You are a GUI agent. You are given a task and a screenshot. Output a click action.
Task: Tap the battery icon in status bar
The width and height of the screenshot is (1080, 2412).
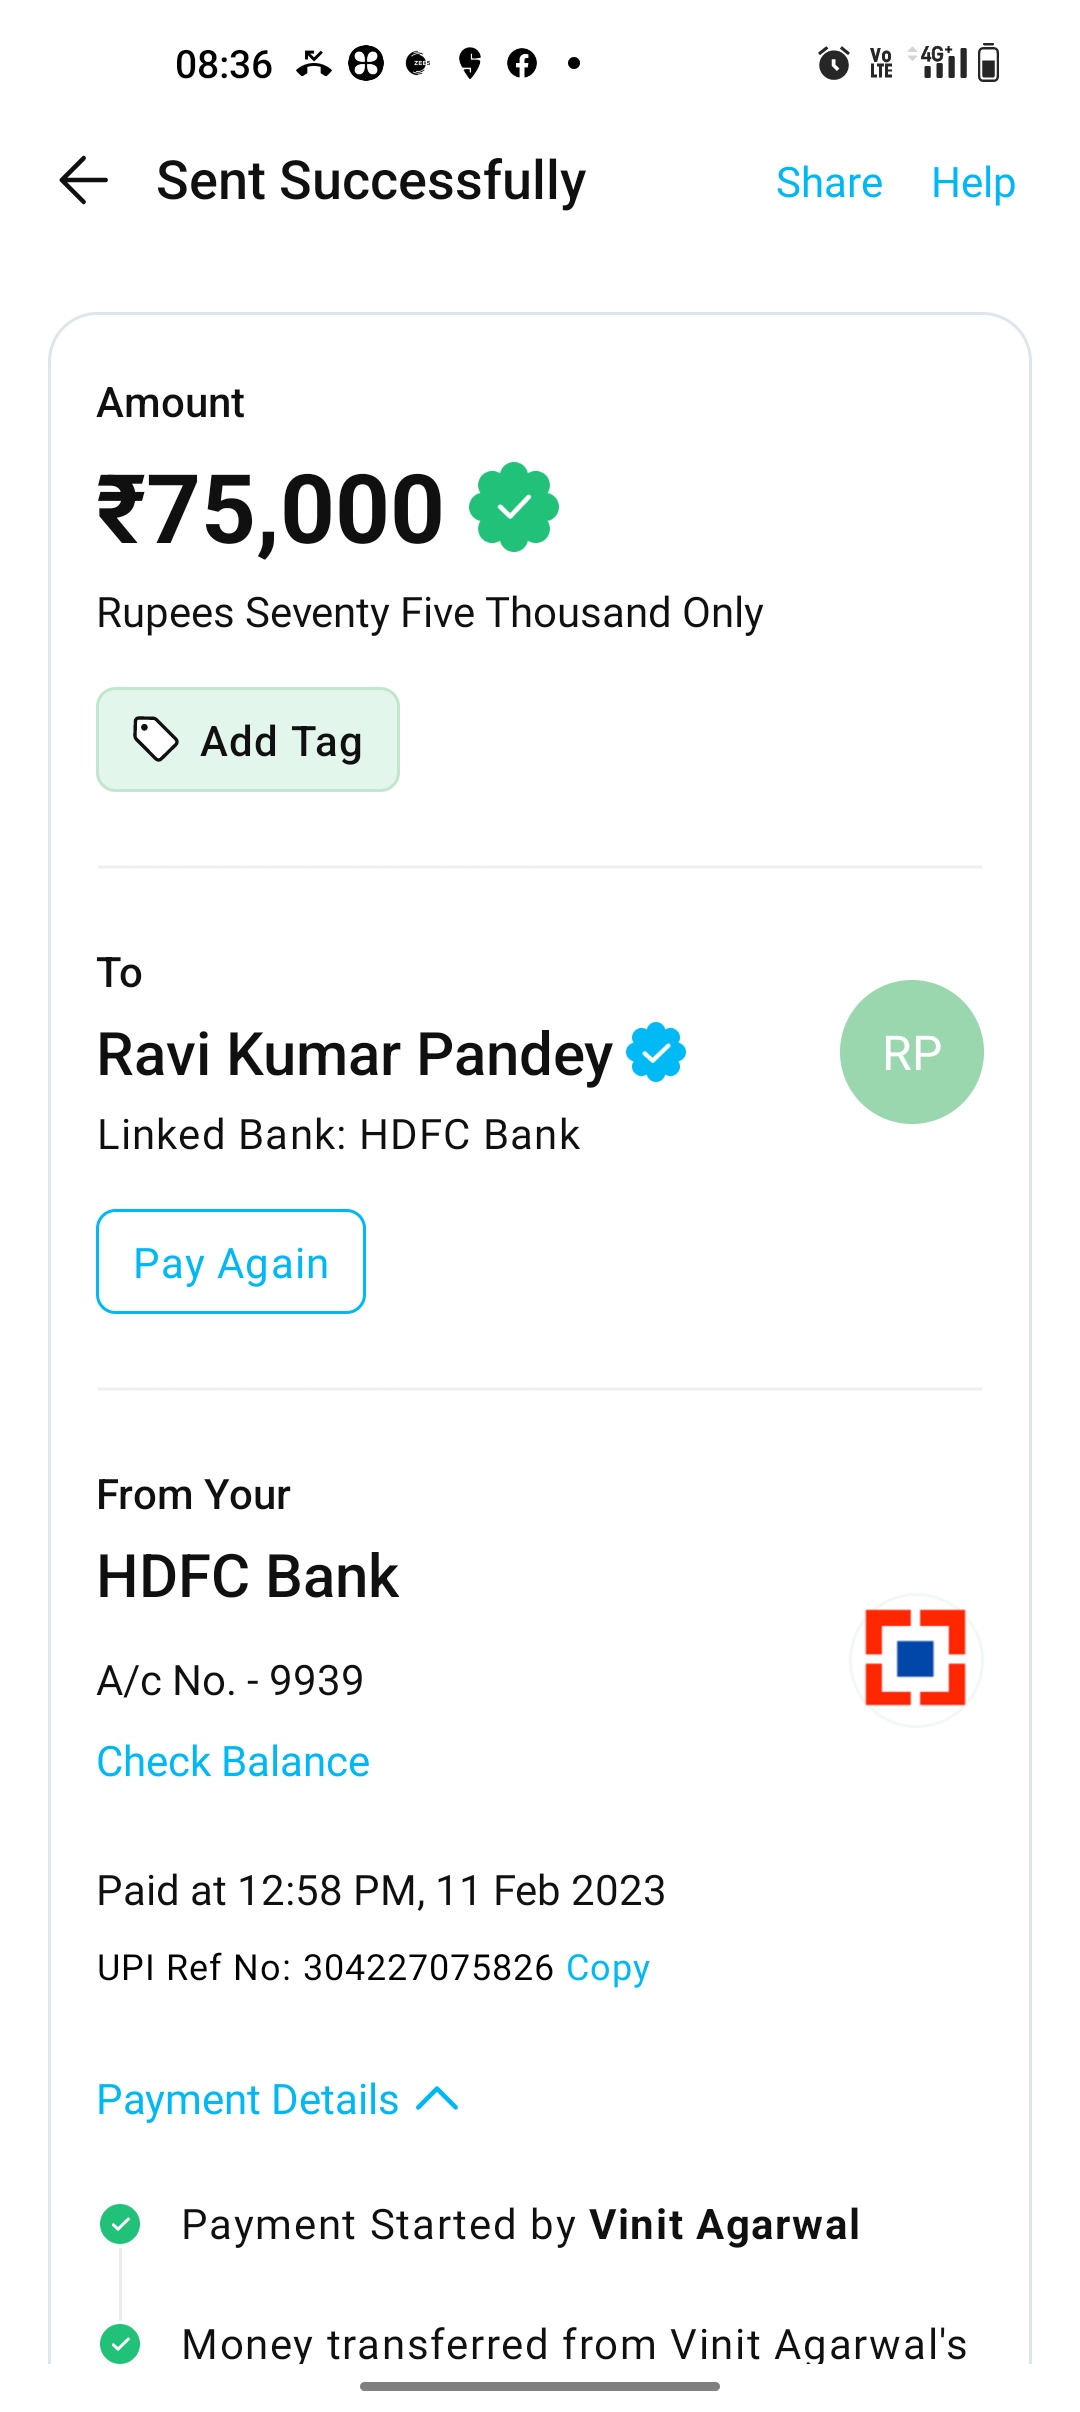click(x=988, y=64)
